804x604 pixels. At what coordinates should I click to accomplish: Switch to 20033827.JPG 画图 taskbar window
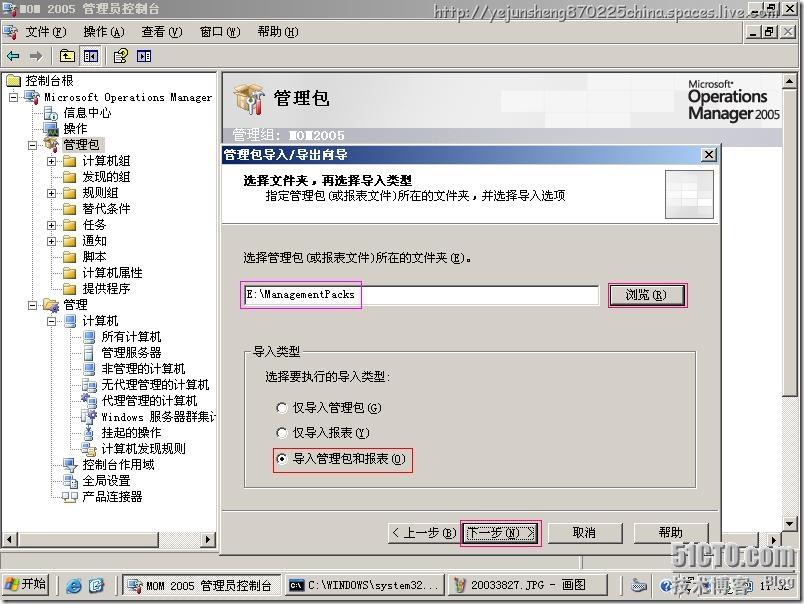(527, 585)
